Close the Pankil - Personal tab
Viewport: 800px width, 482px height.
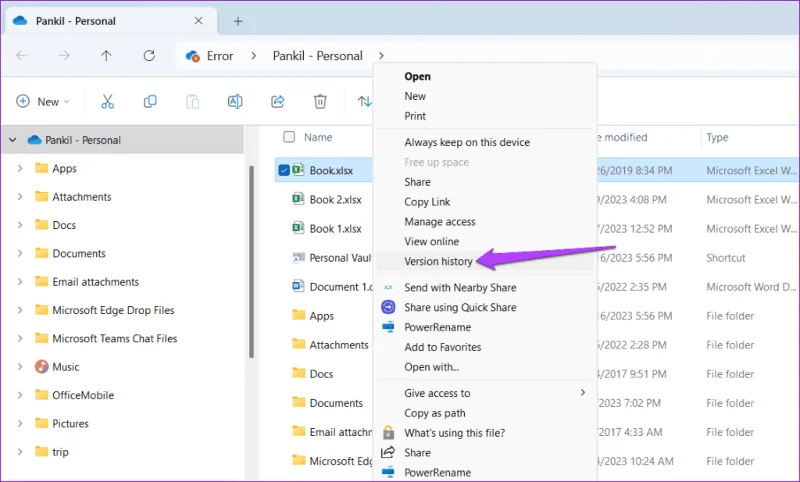198,21
